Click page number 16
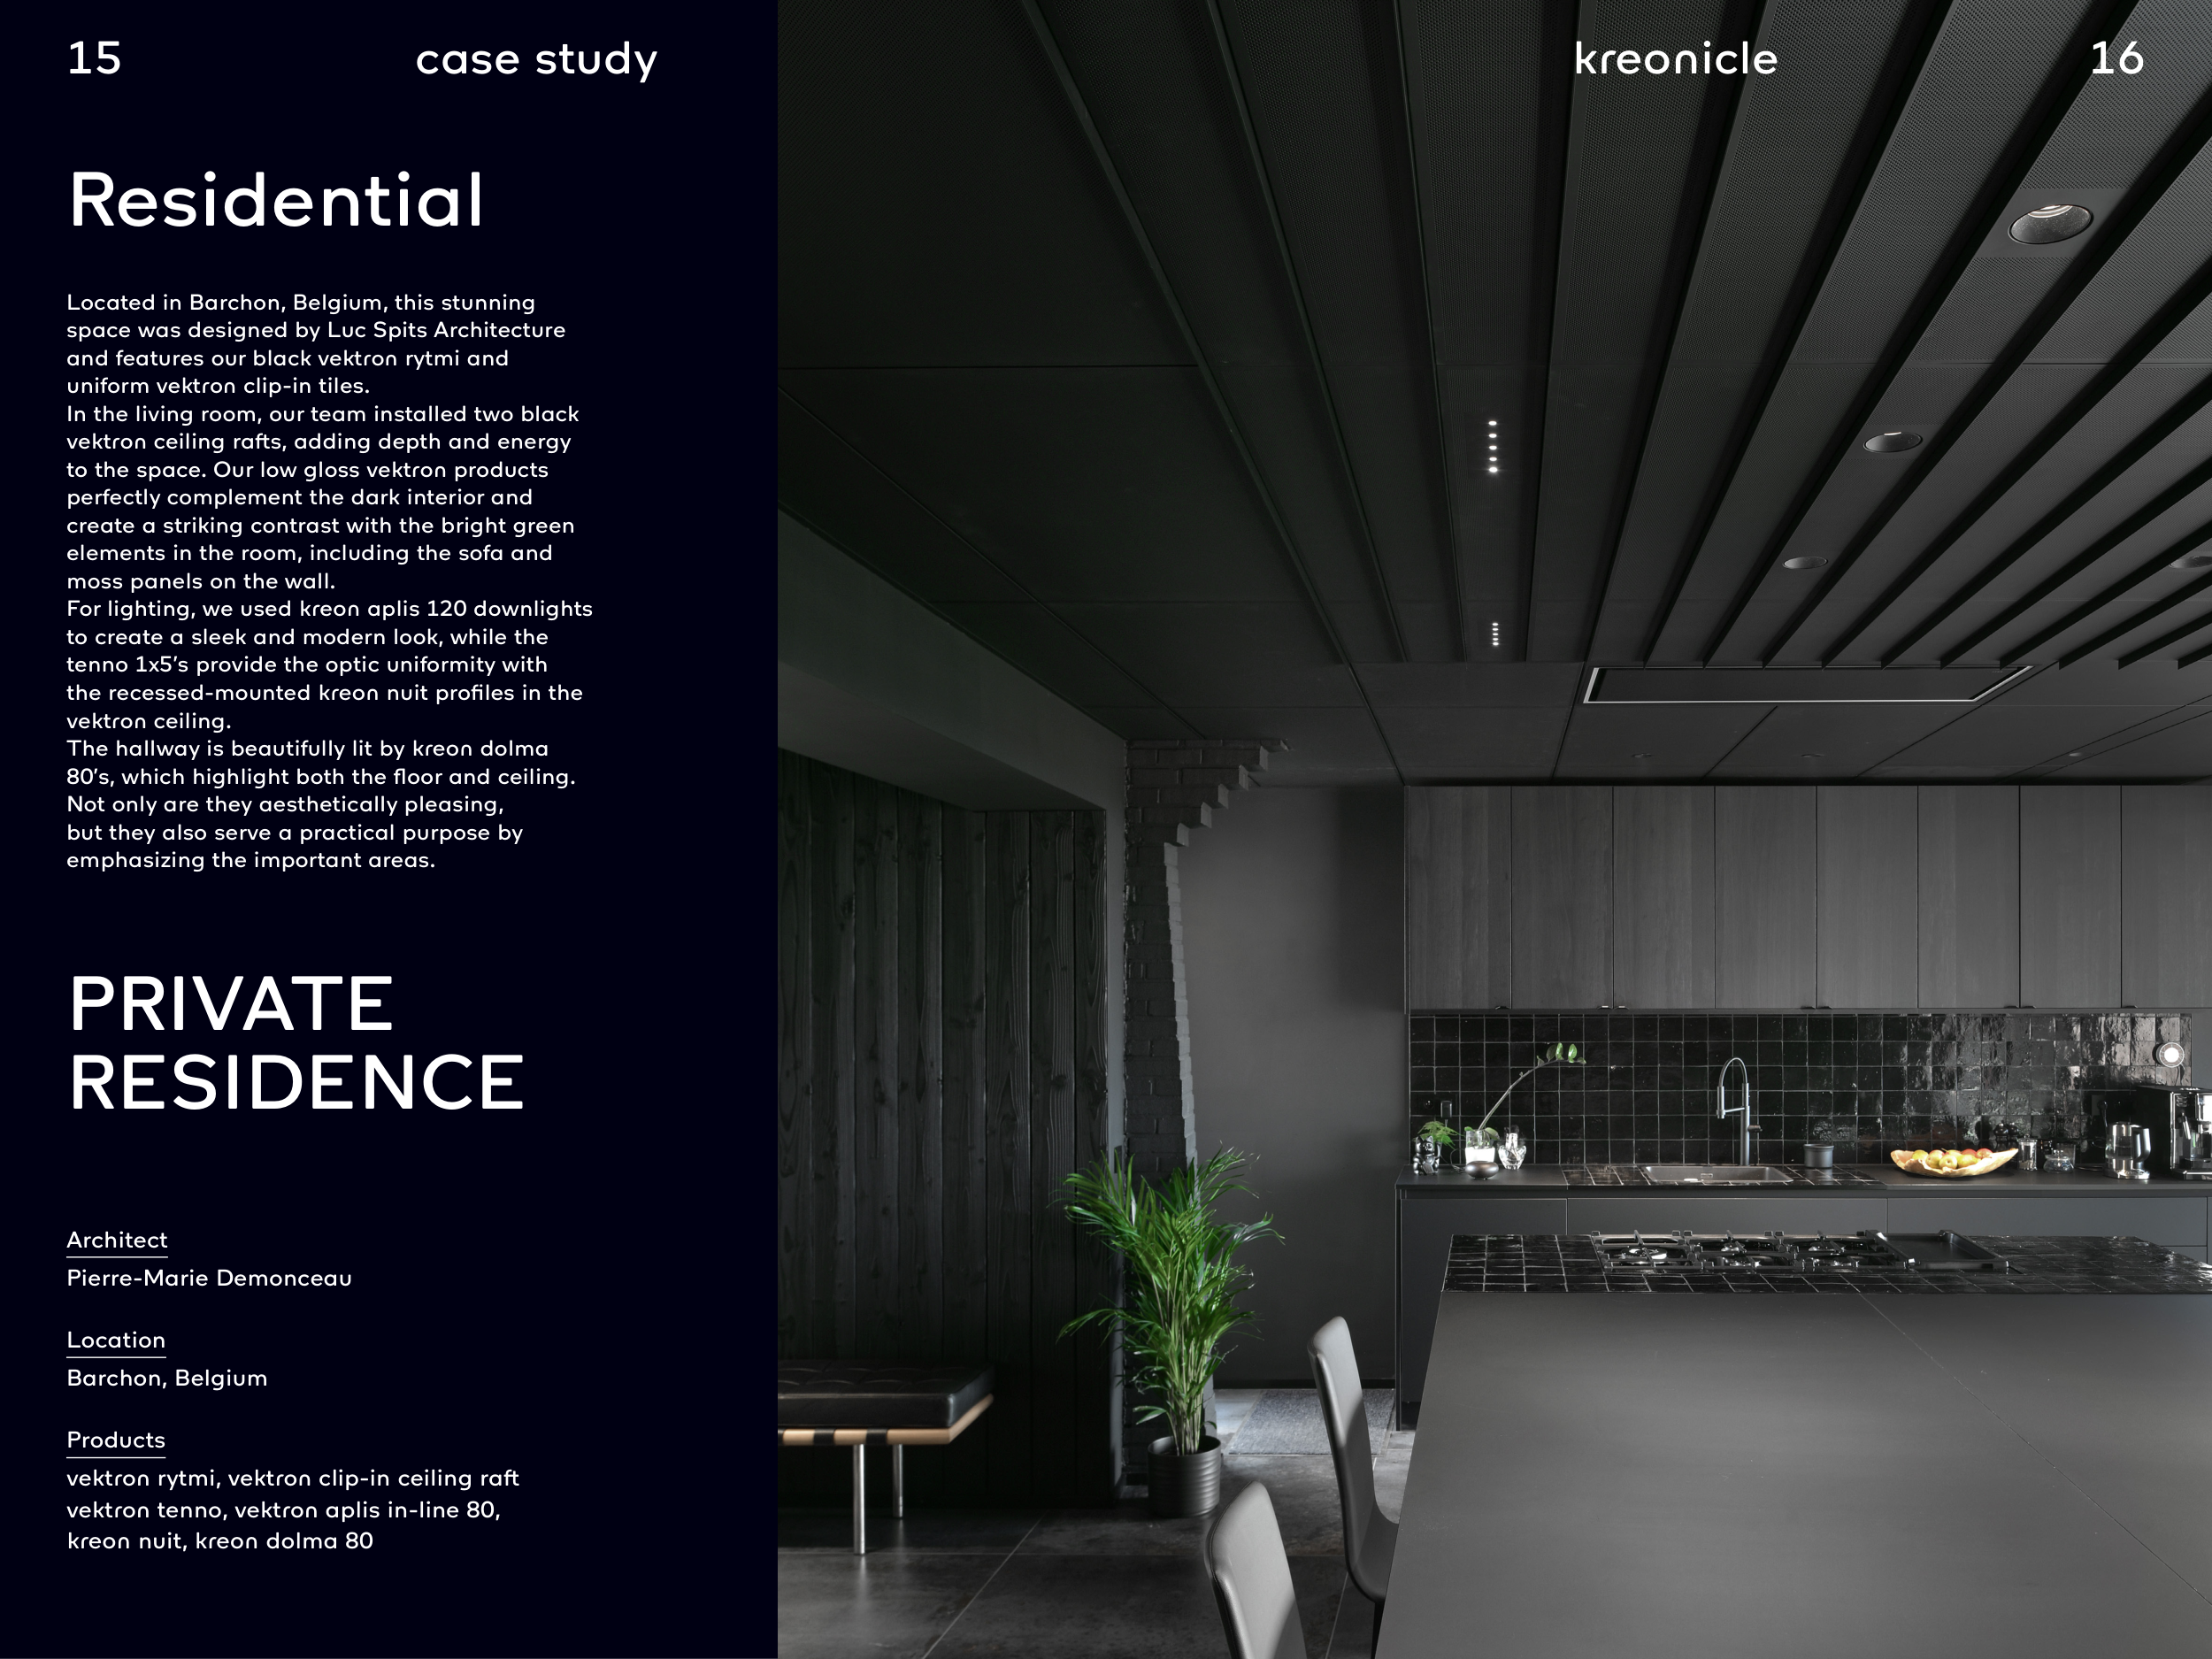The width and height of the screenshot is (2212, 1659). coord(2116,59)
